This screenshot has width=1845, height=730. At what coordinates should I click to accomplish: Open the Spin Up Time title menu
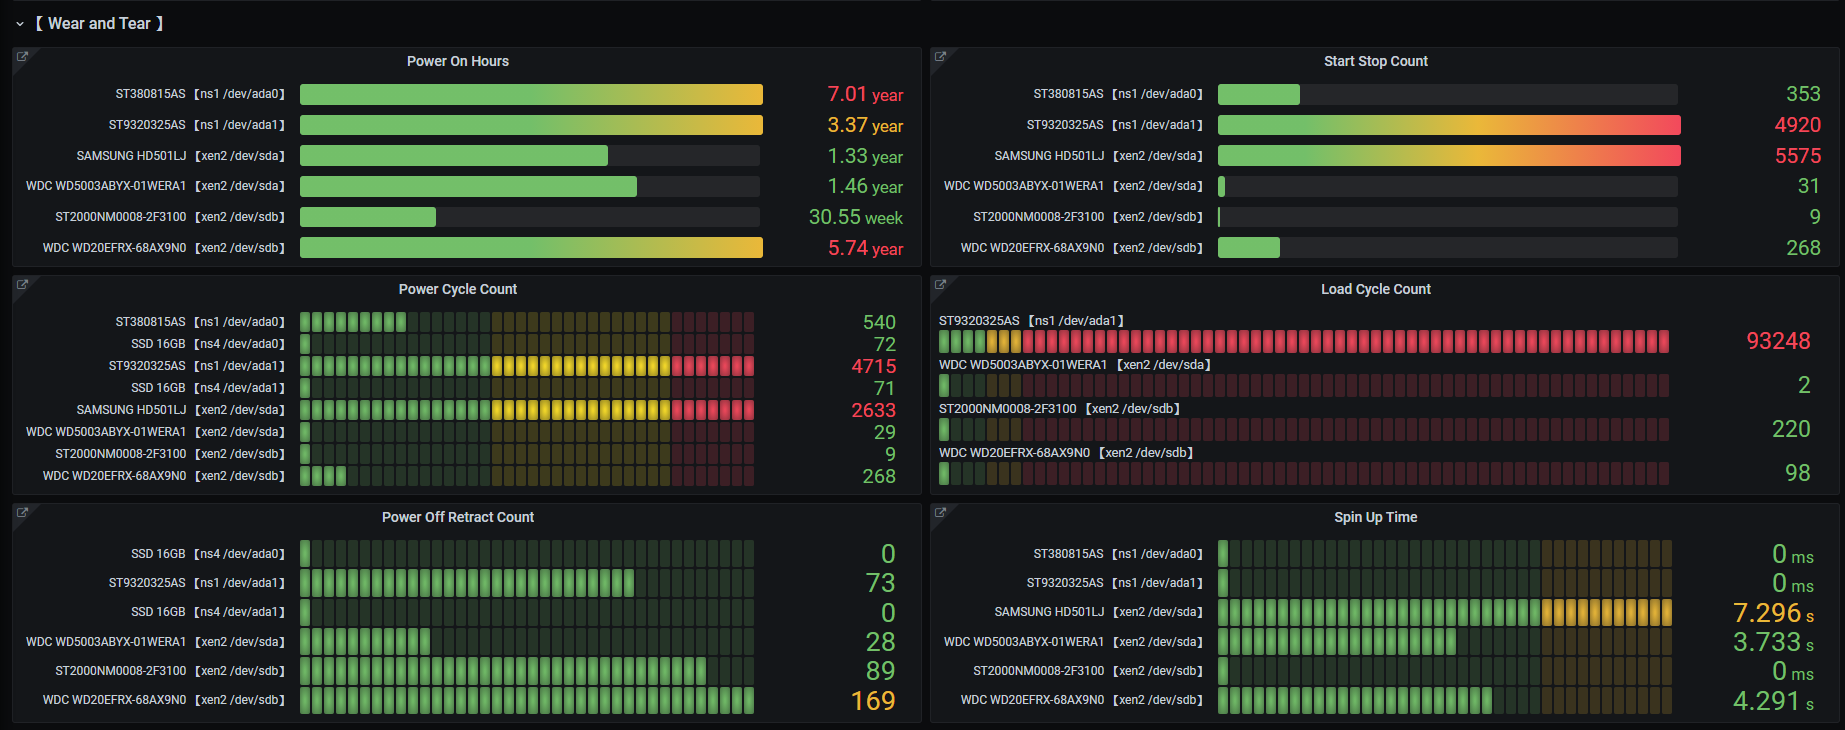tap(1375, 518)
